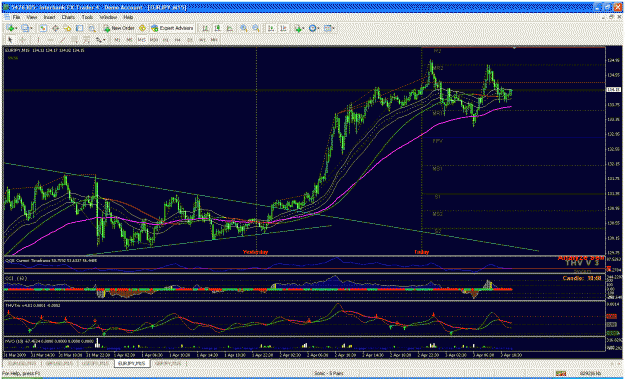This screenshot has height=379, width=625.
Task: Open the New Chart toolbar icon
Action: (x=11, y=28)
